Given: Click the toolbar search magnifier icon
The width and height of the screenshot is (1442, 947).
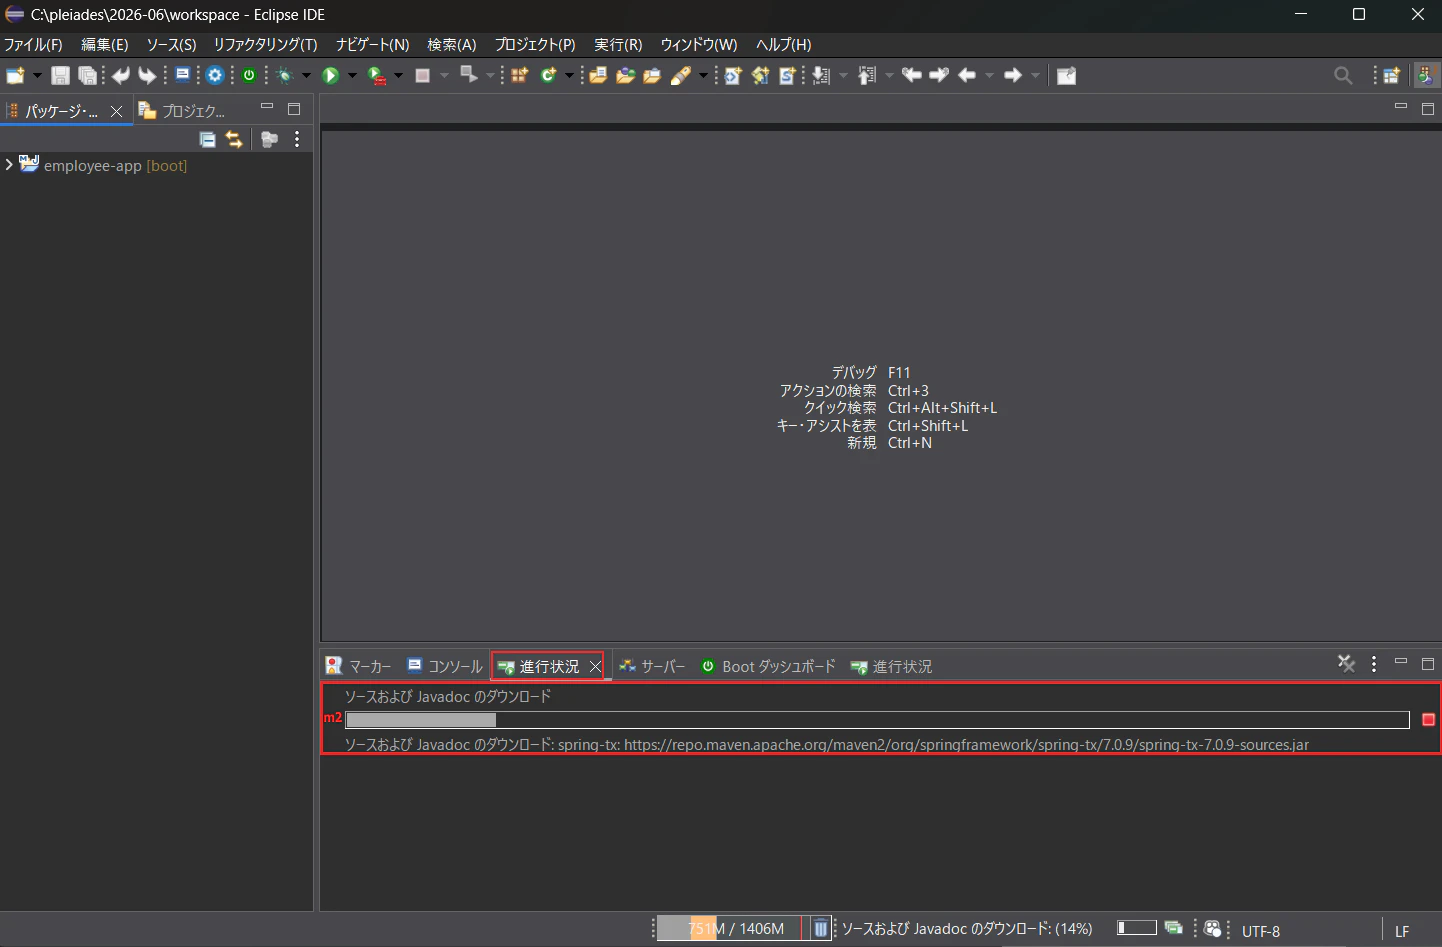Looking at the screenshot, I should 1343,76.
